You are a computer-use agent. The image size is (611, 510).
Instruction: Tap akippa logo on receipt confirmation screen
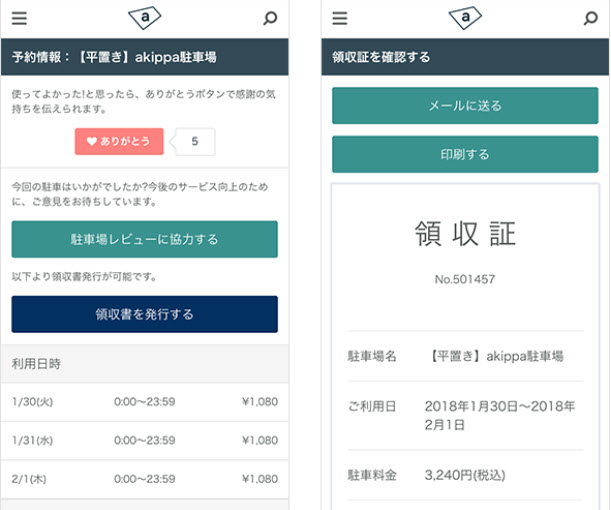coord(465,18)
